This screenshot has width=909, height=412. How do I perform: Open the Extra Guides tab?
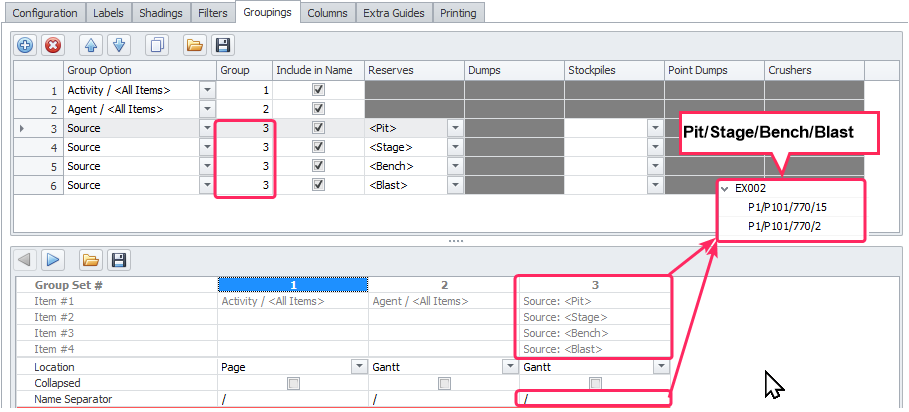pyautogui.click(x=394, y=13)
